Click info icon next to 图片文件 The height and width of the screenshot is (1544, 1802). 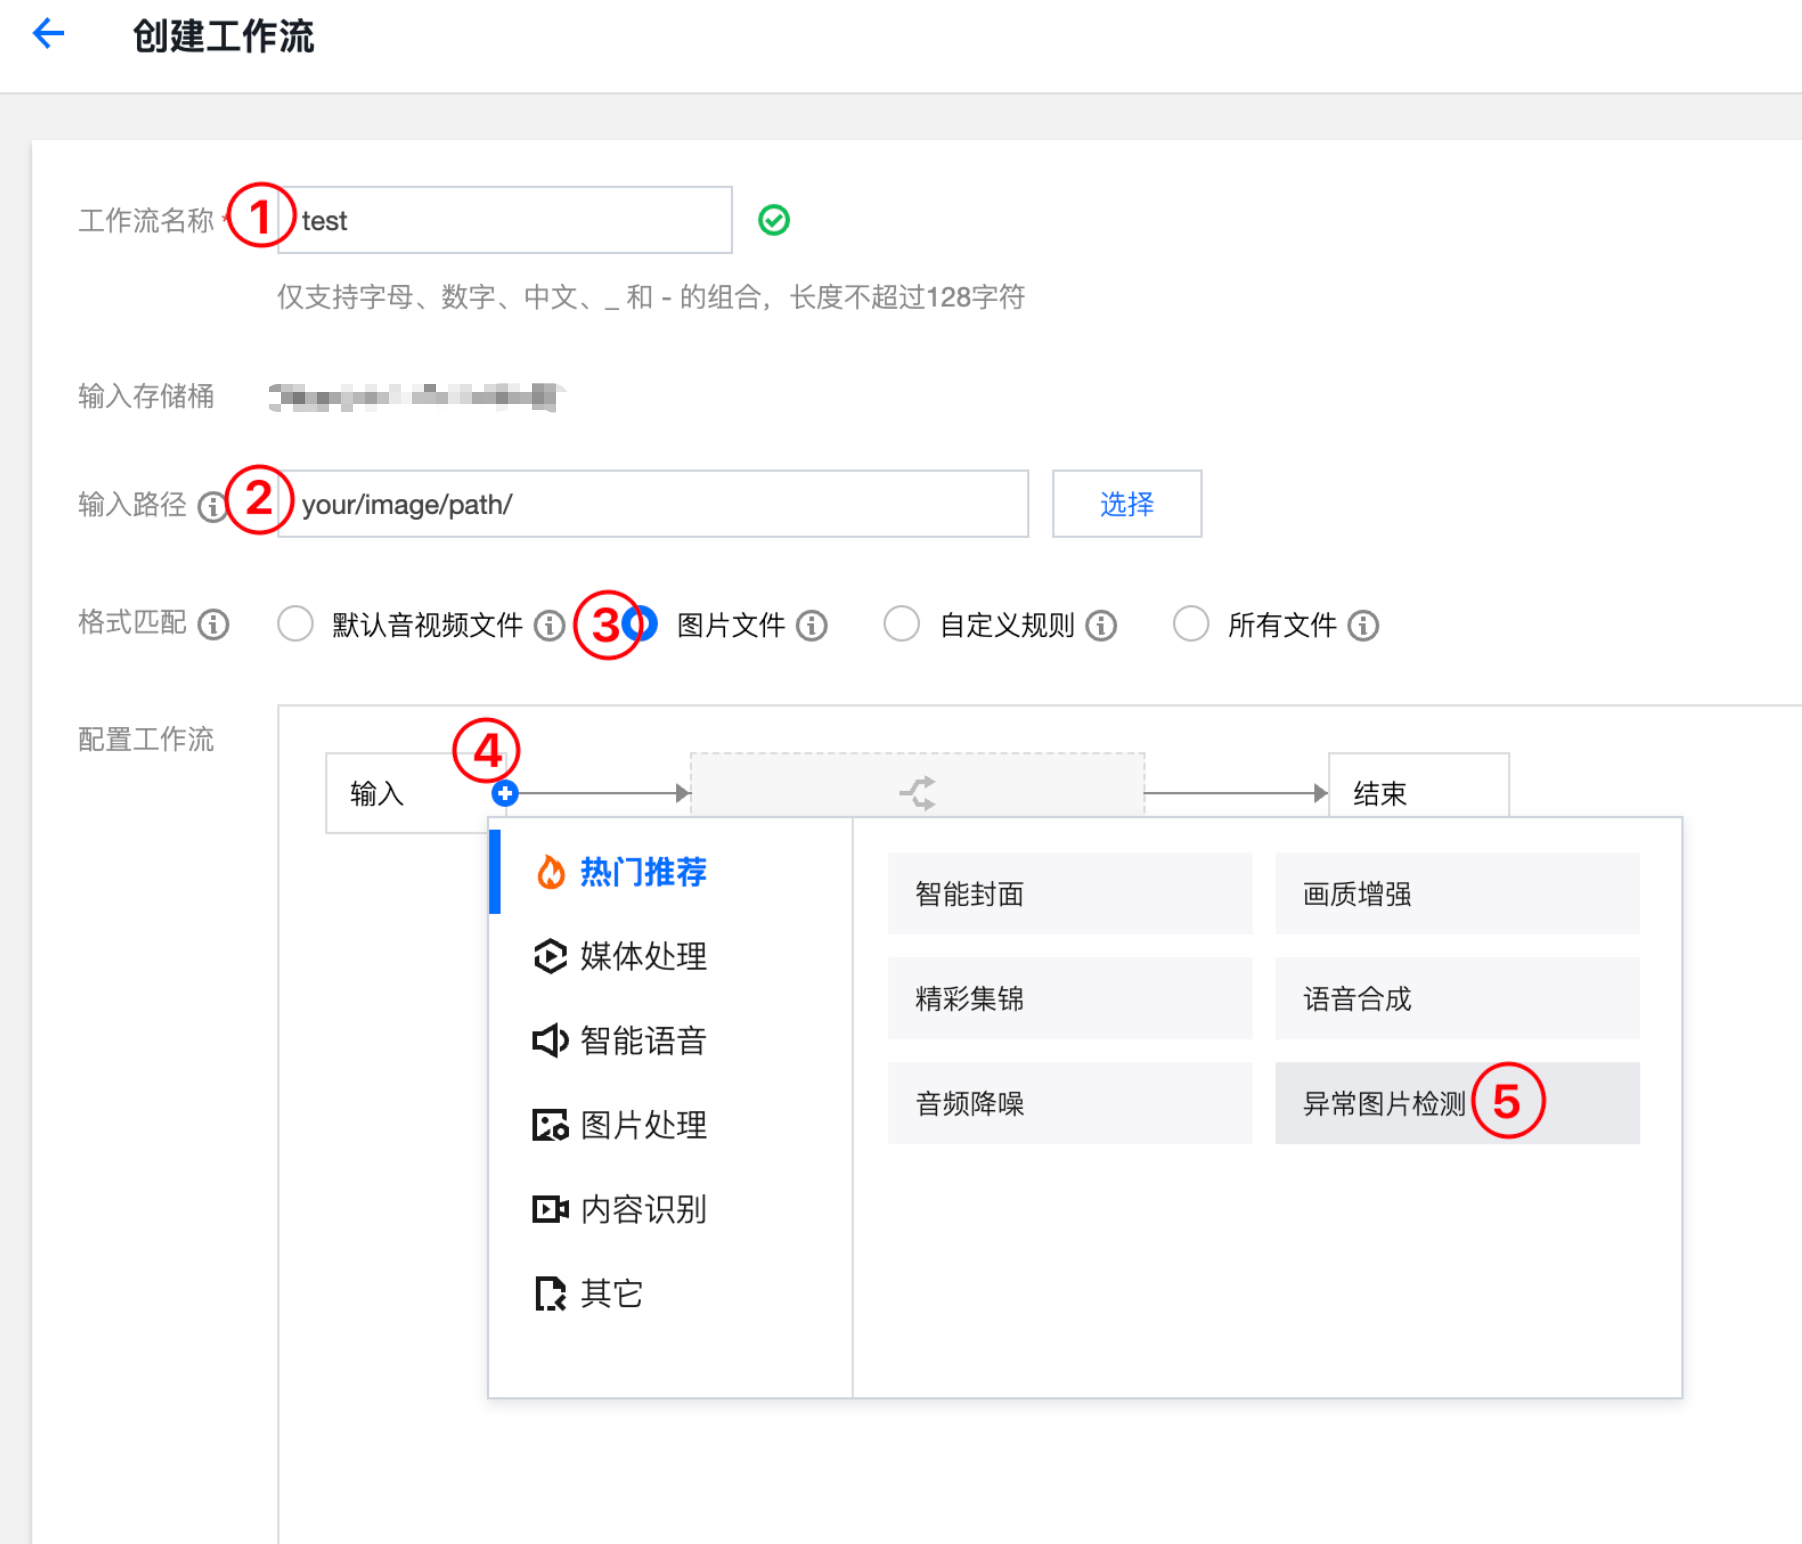811,626
